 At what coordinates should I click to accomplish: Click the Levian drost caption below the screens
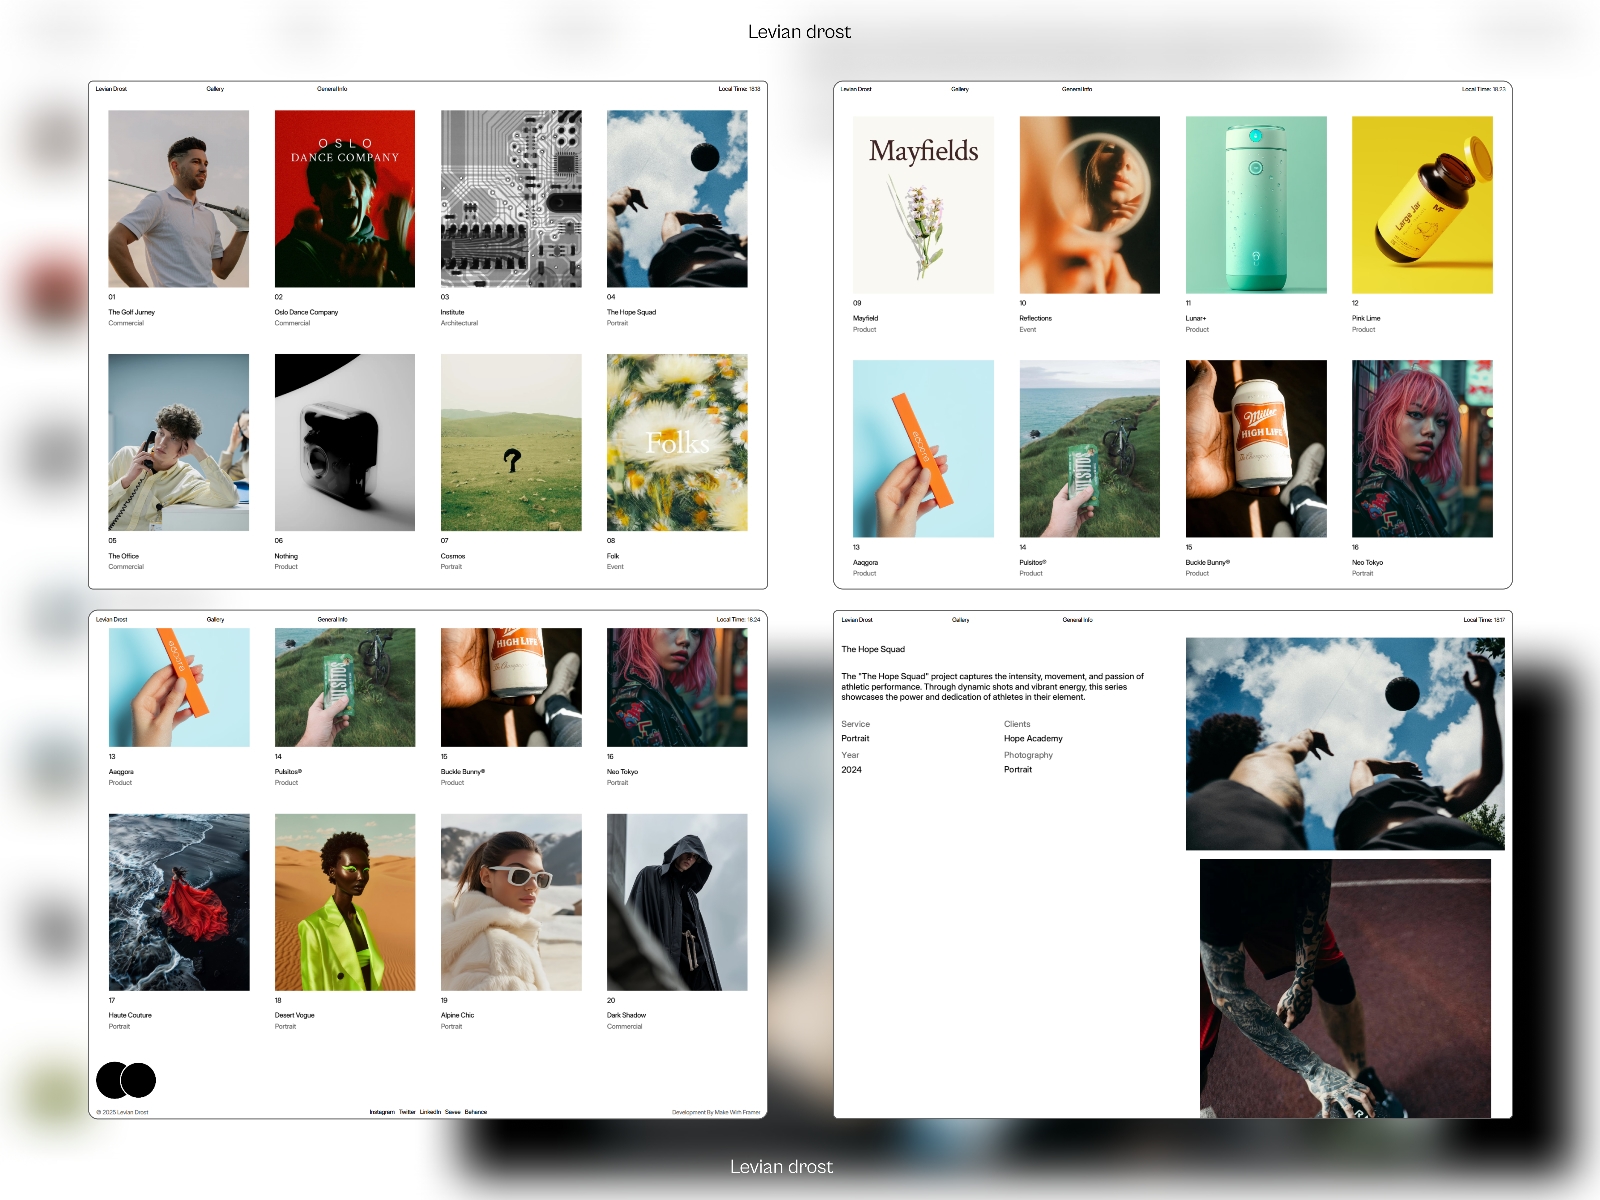[x=781, y=1167]
